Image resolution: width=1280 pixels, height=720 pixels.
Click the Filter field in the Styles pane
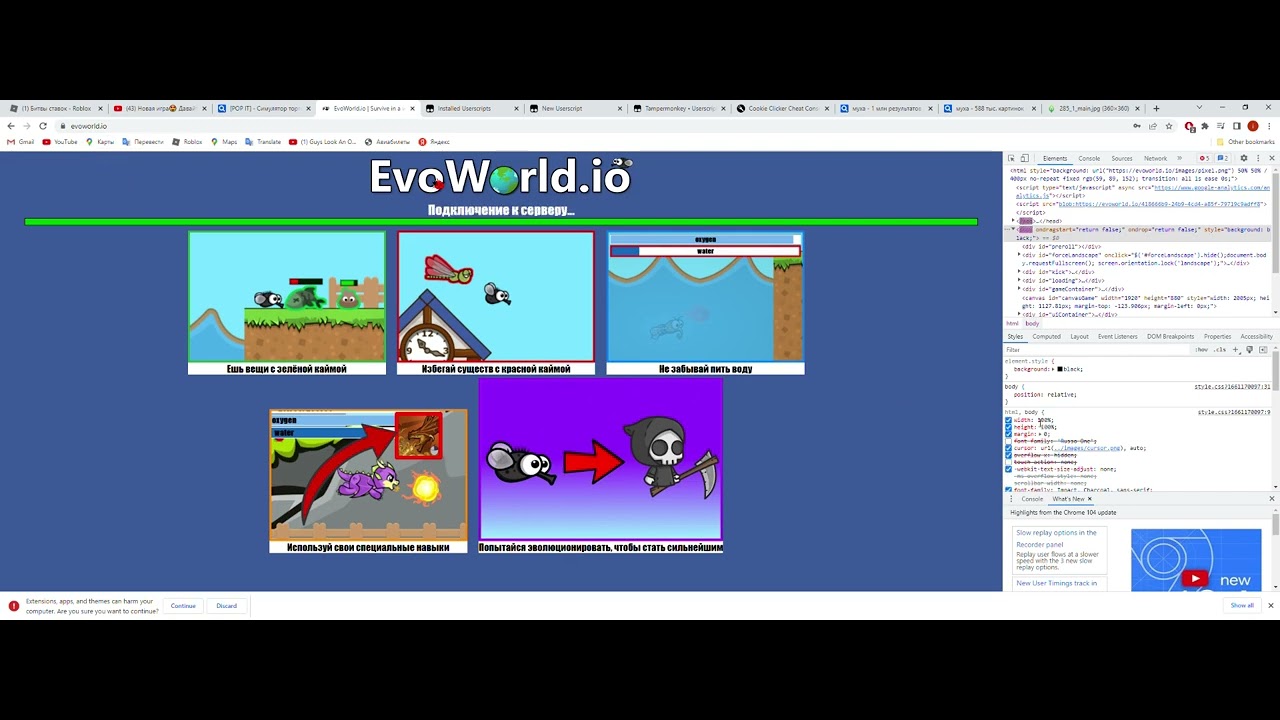coord(1095,350)
